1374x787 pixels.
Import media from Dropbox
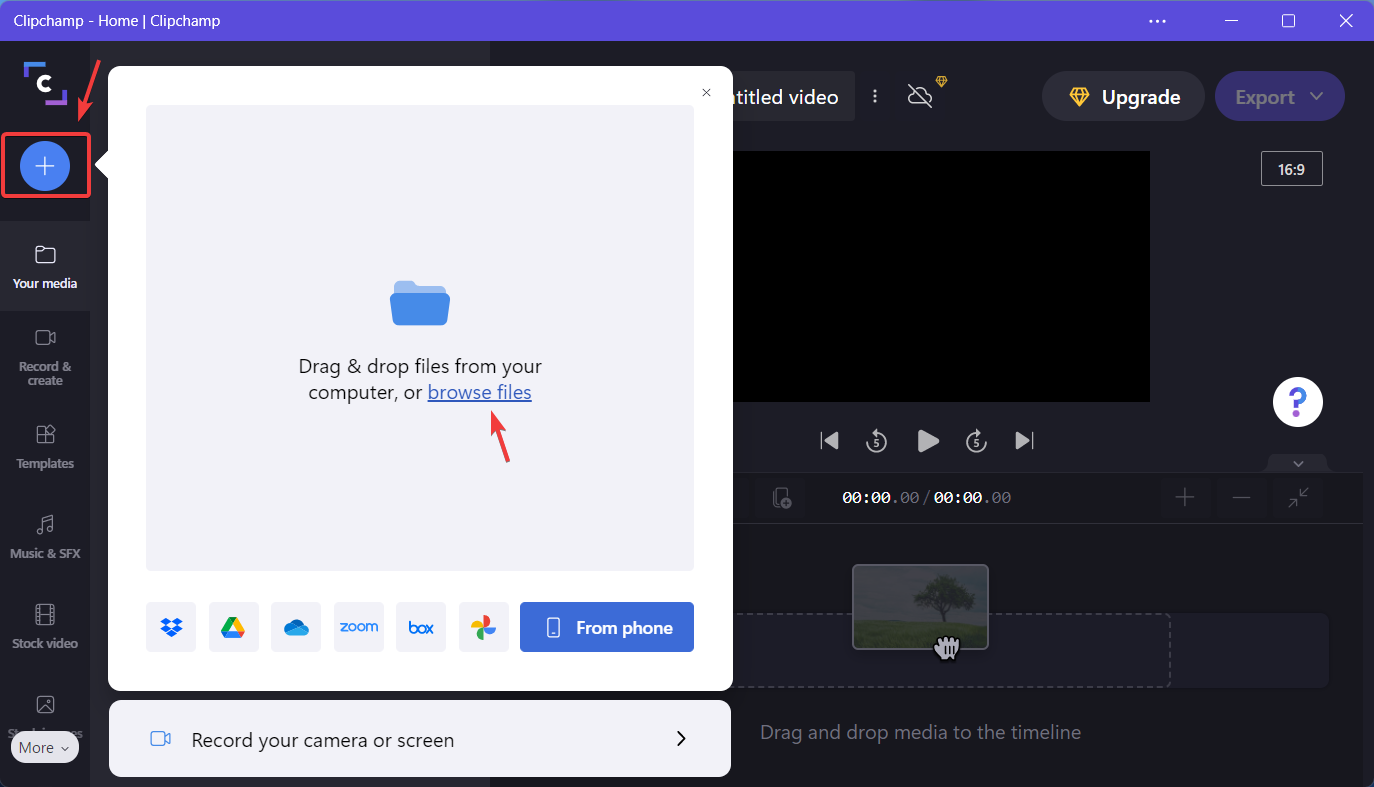[171, 627]
